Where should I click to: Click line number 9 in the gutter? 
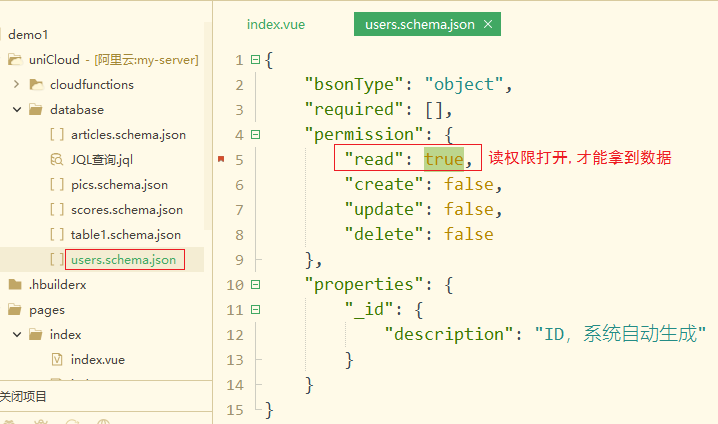click(x=239, y=260)
